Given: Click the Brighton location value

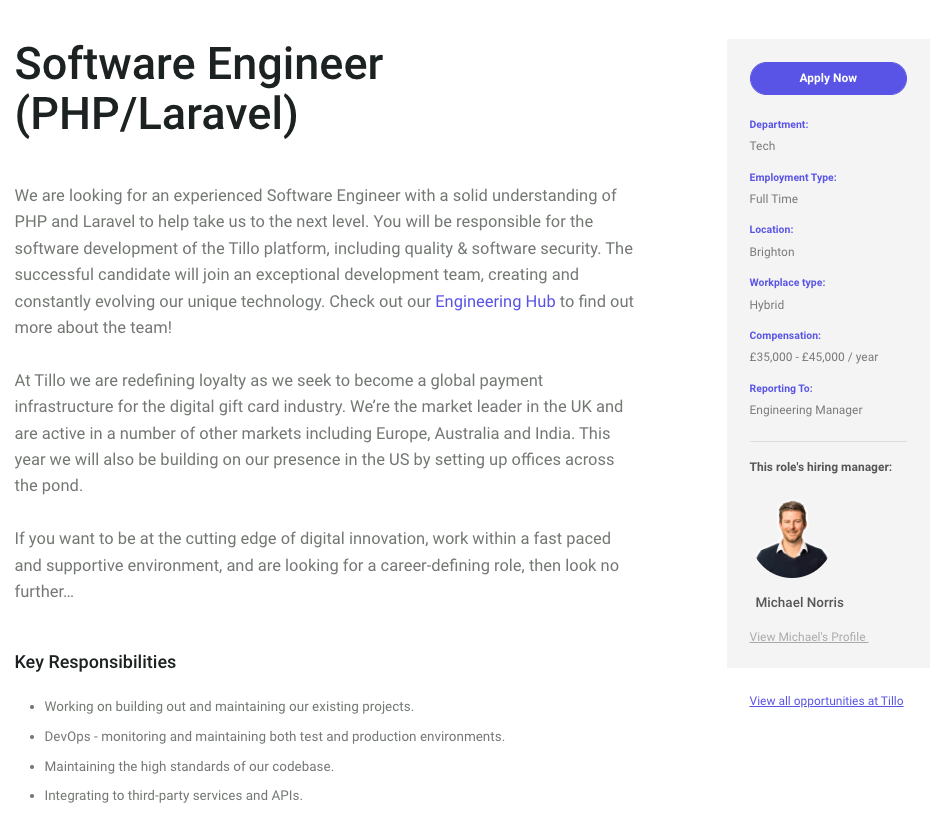Looking at the screenshot, I should click(772, 252).
